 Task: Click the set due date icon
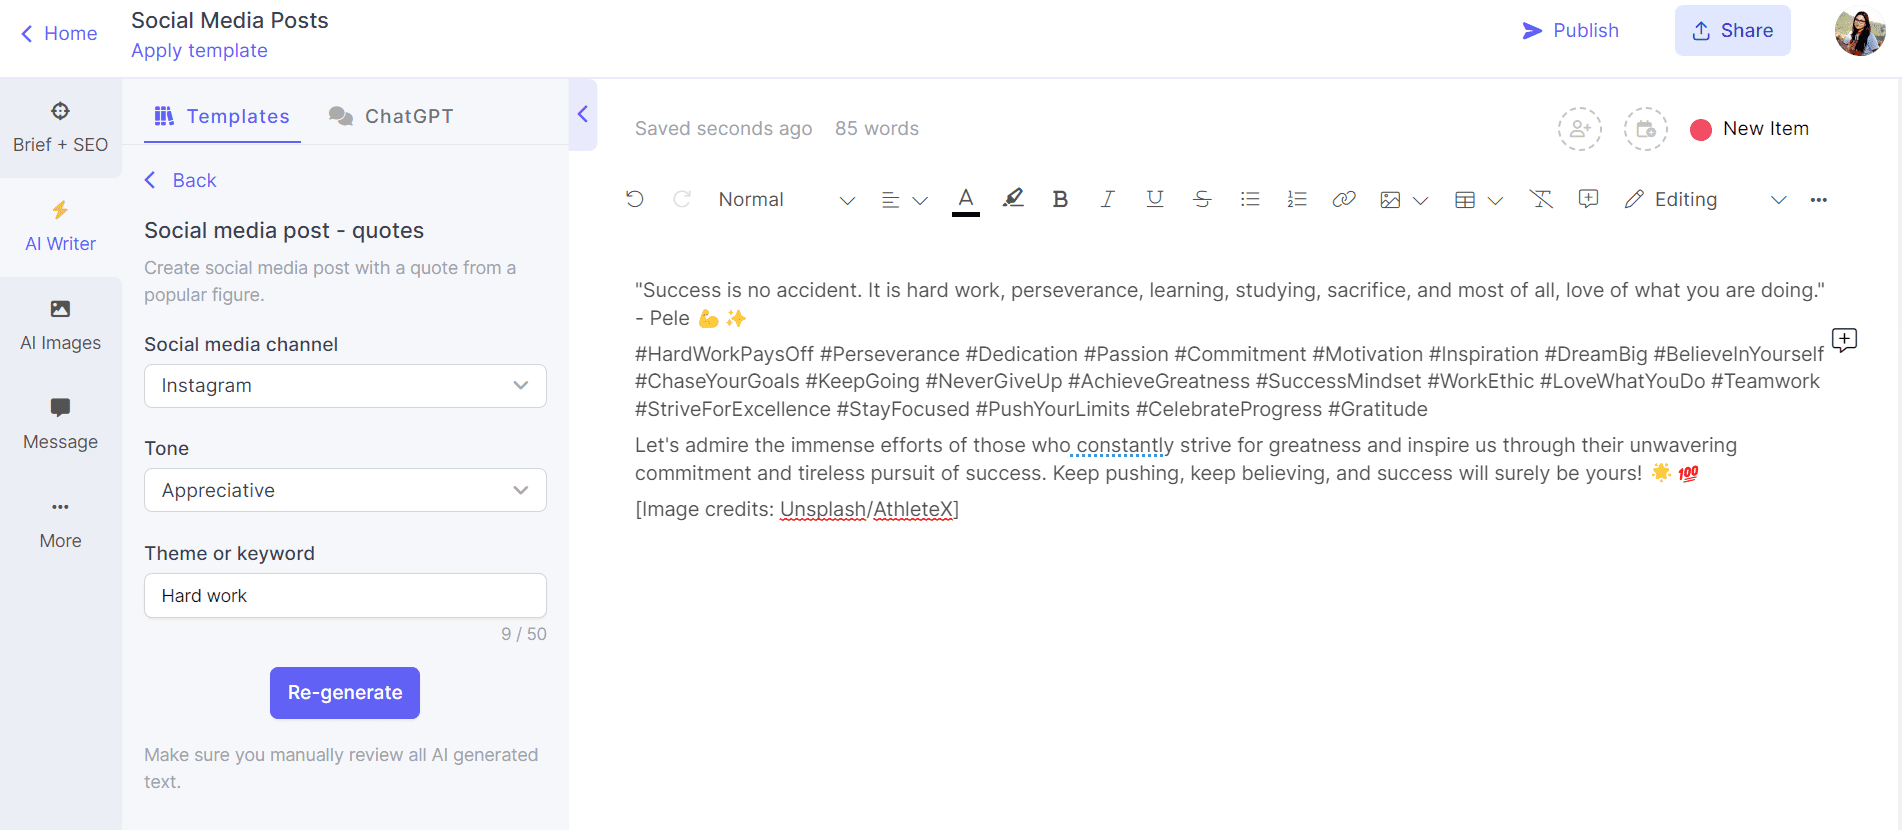click(1645, 129)
